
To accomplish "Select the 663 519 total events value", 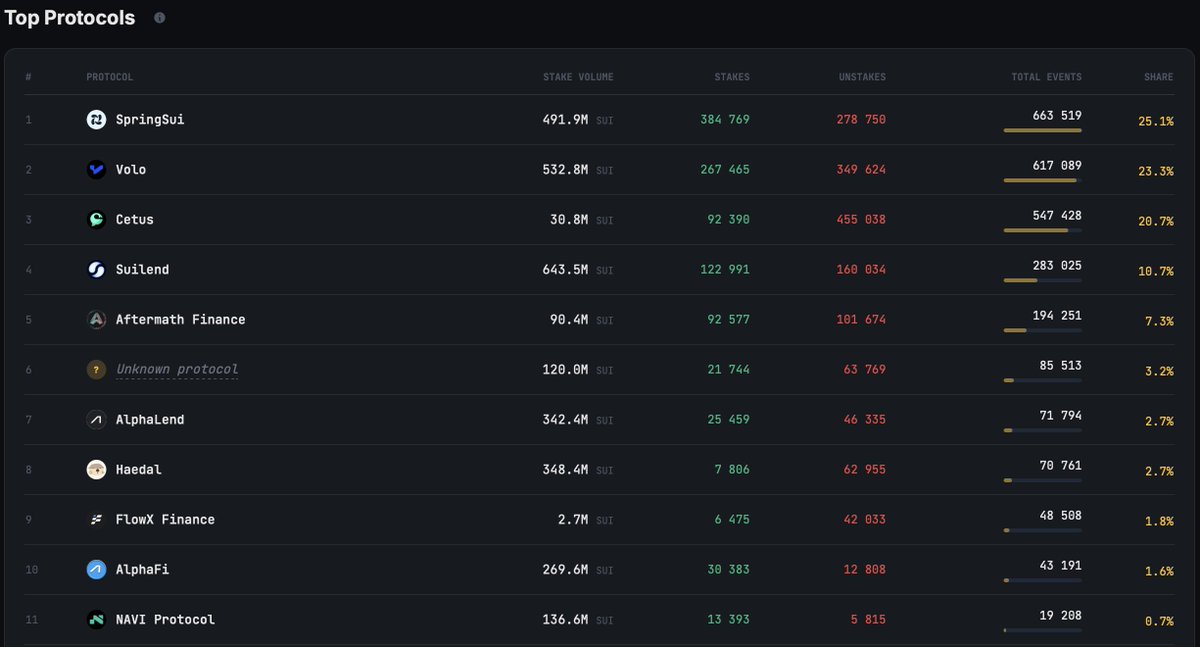I will (x=1057, y=116).
